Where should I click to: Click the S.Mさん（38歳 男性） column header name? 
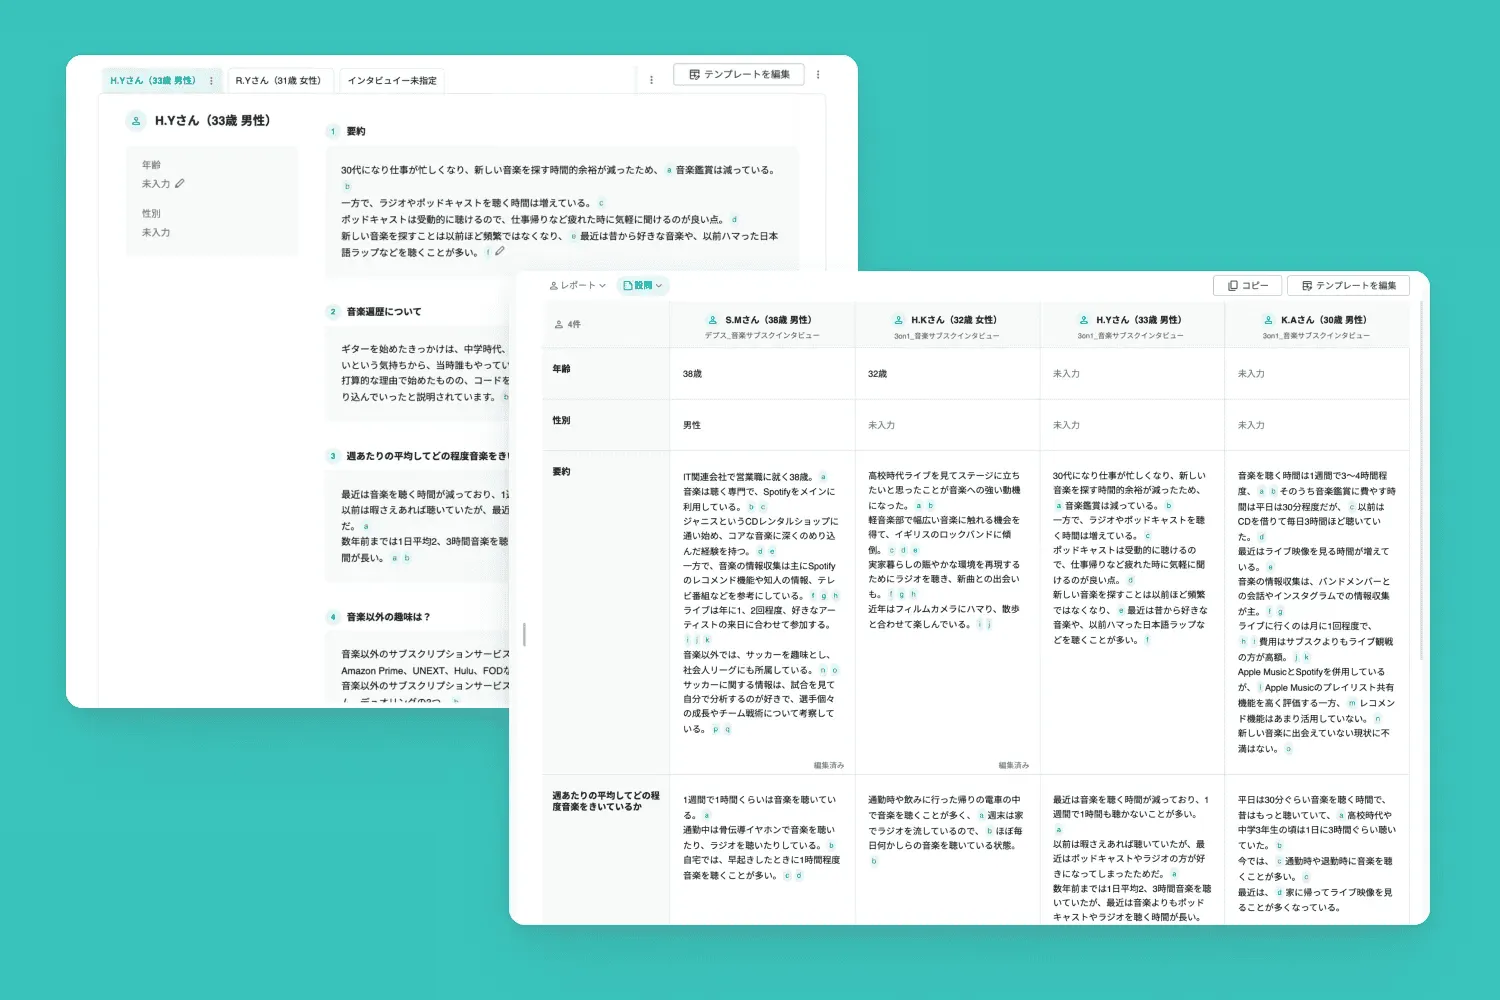click(x=768, y=320)
